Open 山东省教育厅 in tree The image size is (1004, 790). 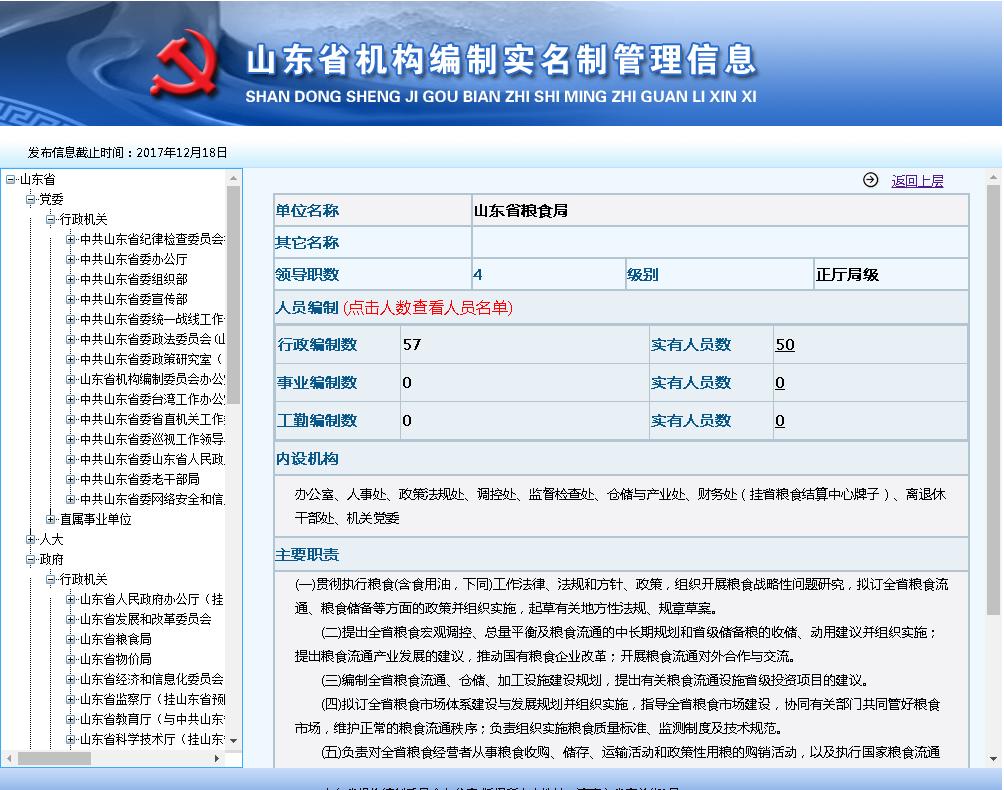click(152, 719)
